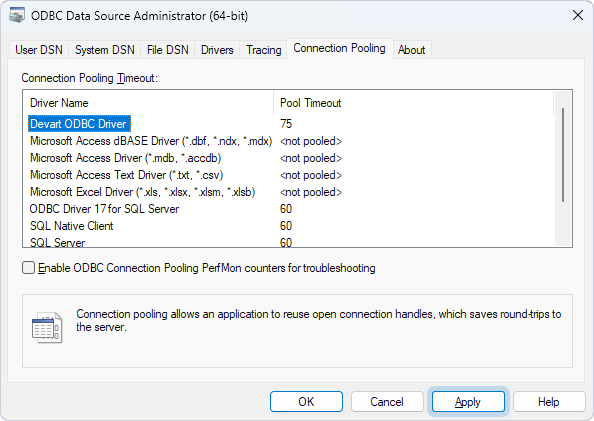Click the Cancel button
Image resolution: width=594 pixels, height=421 pixels.
click(x=387, y=401)
